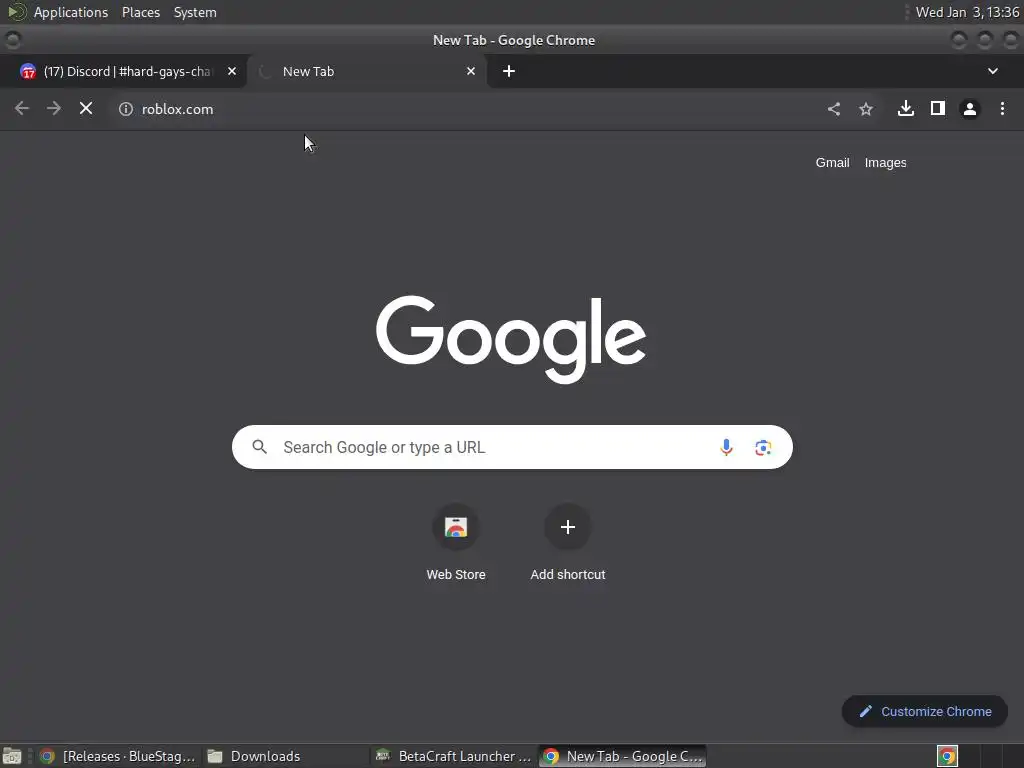This screenshot has width=1024, height=768.
Task: Focus the Search Google or type a URL box
Action: [x=512, y=447]
